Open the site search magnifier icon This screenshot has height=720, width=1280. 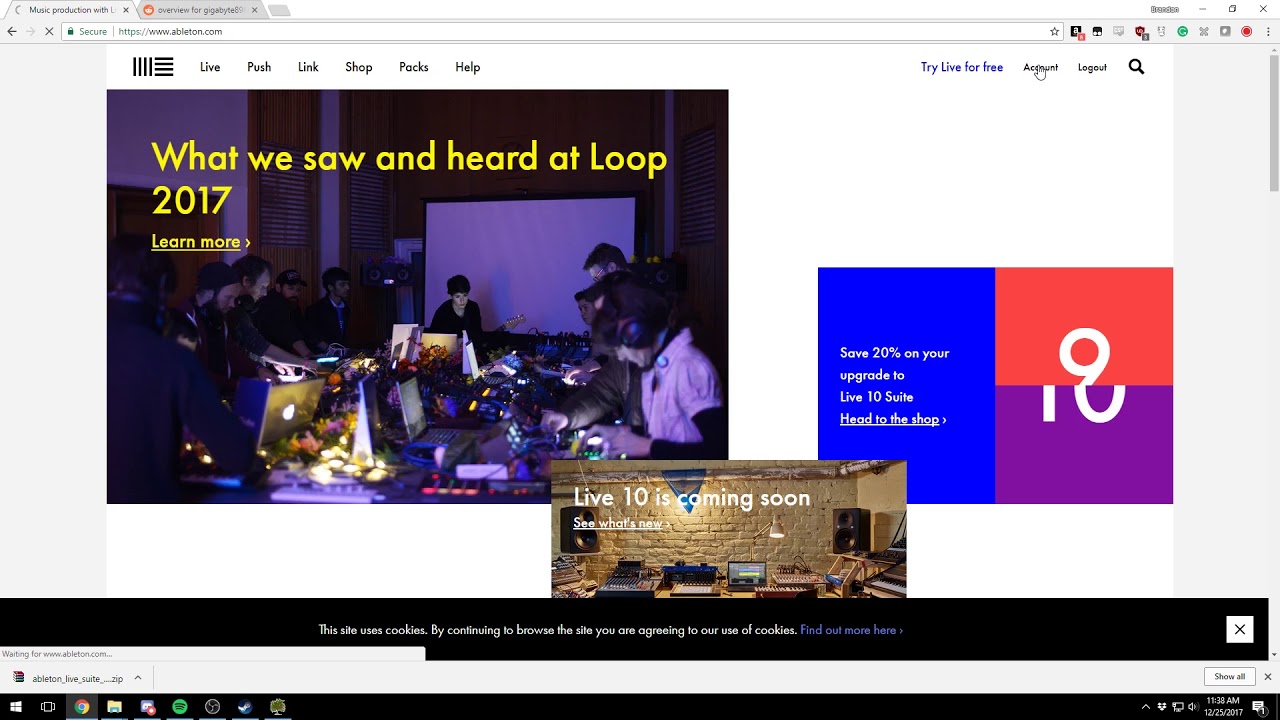tap(1136, 67)
